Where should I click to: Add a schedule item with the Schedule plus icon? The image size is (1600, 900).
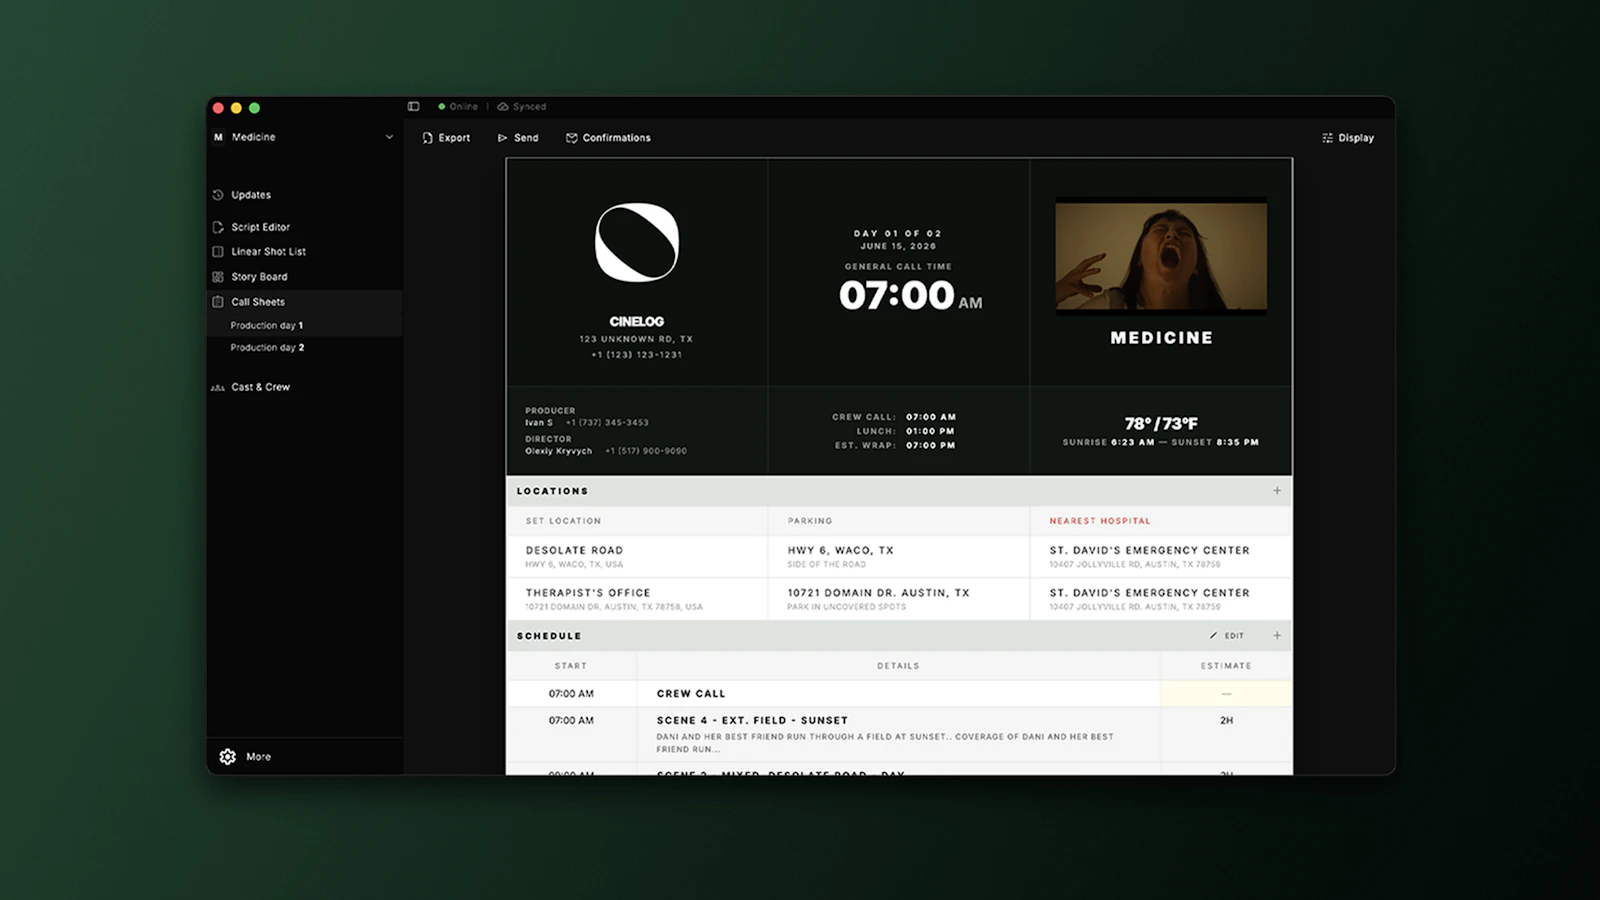[1277, 636]
